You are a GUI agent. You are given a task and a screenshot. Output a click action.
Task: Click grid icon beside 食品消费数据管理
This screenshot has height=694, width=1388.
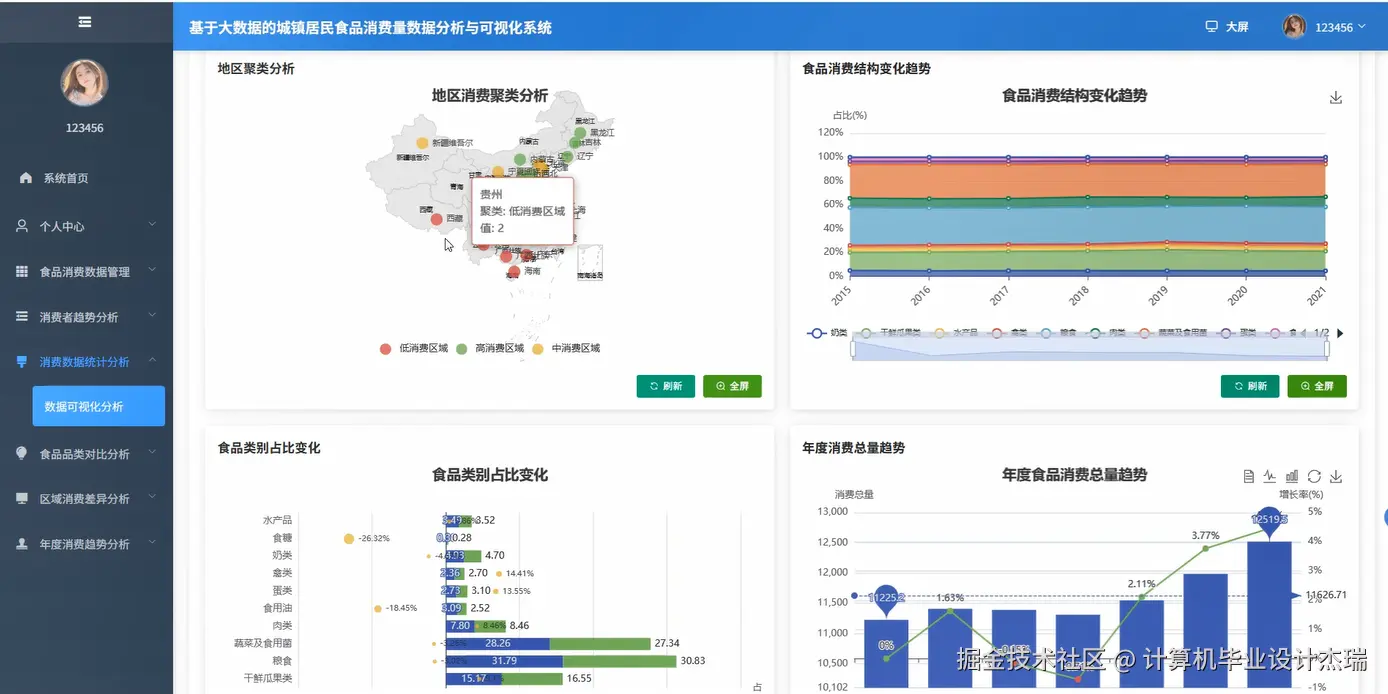click(22, 271)
